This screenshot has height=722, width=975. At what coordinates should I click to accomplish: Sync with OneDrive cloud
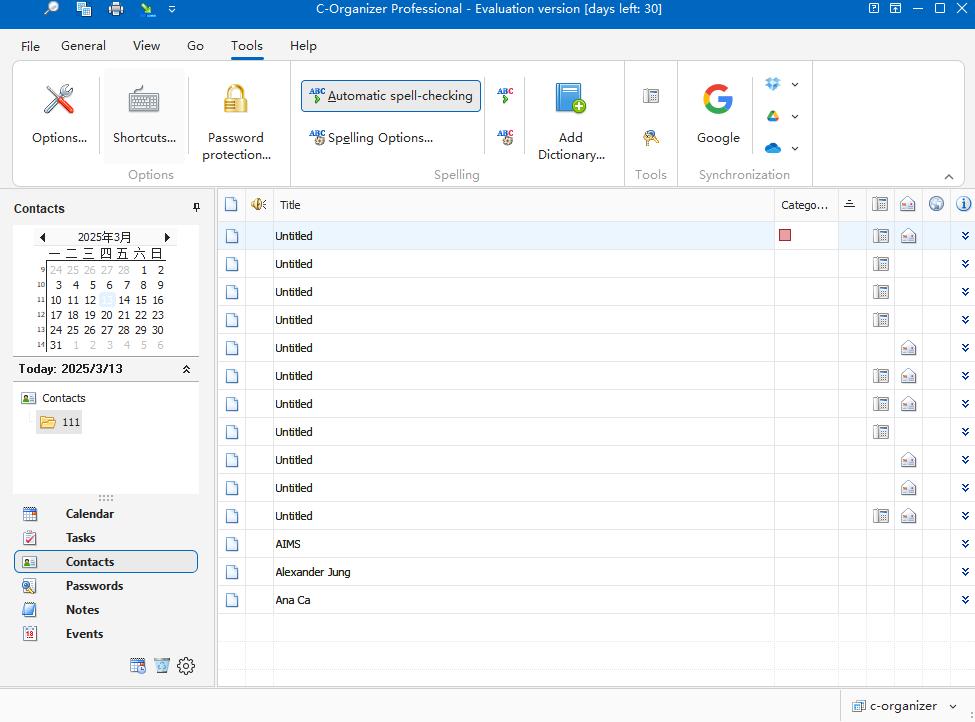point(772,147)
